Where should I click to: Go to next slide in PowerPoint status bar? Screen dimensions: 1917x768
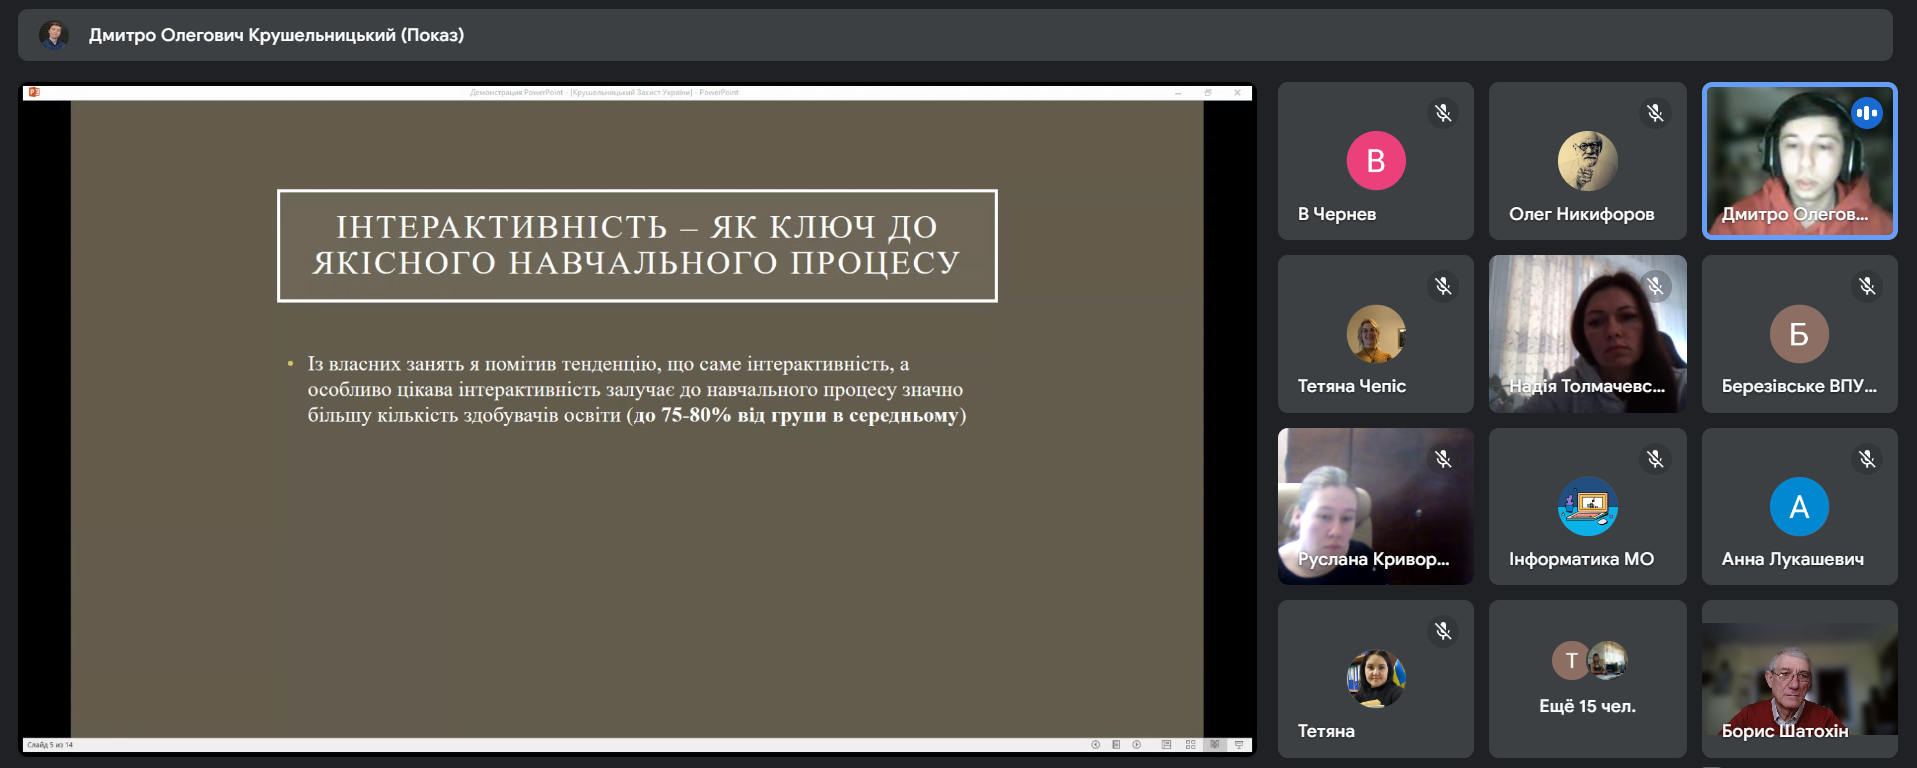(x=1137, y=745)
